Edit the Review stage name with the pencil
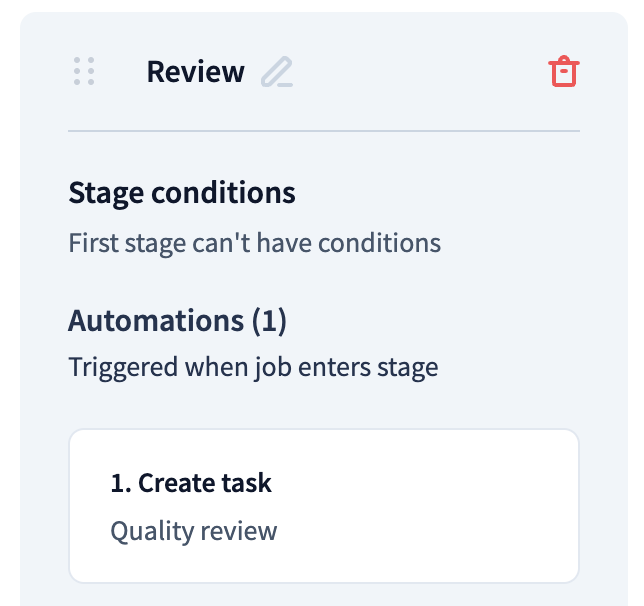644x606 pixels. point(276,72)
